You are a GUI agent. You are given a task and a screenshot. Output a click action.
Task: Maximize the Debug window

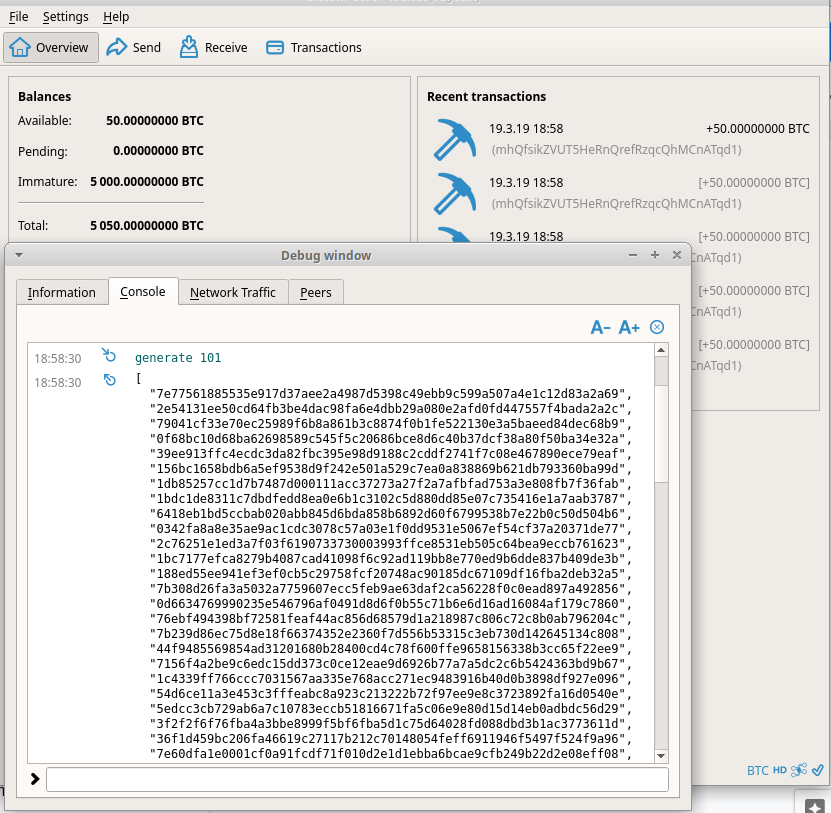click(655, 255)
